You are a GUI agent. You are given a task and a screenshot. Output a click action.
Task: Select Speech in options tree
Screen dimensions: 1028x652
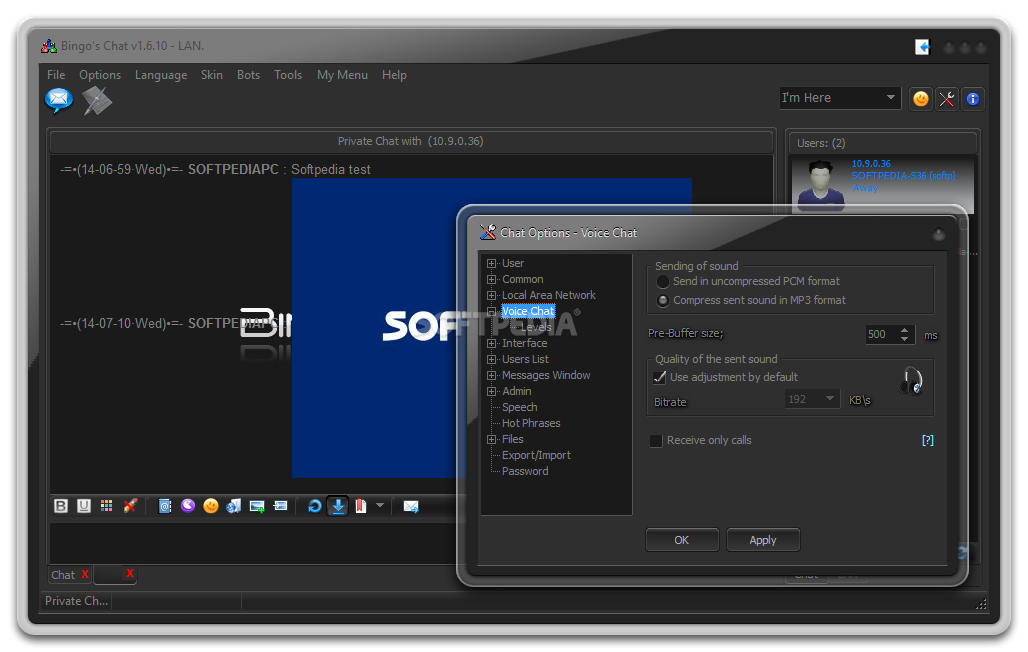[x=520, y=407]
